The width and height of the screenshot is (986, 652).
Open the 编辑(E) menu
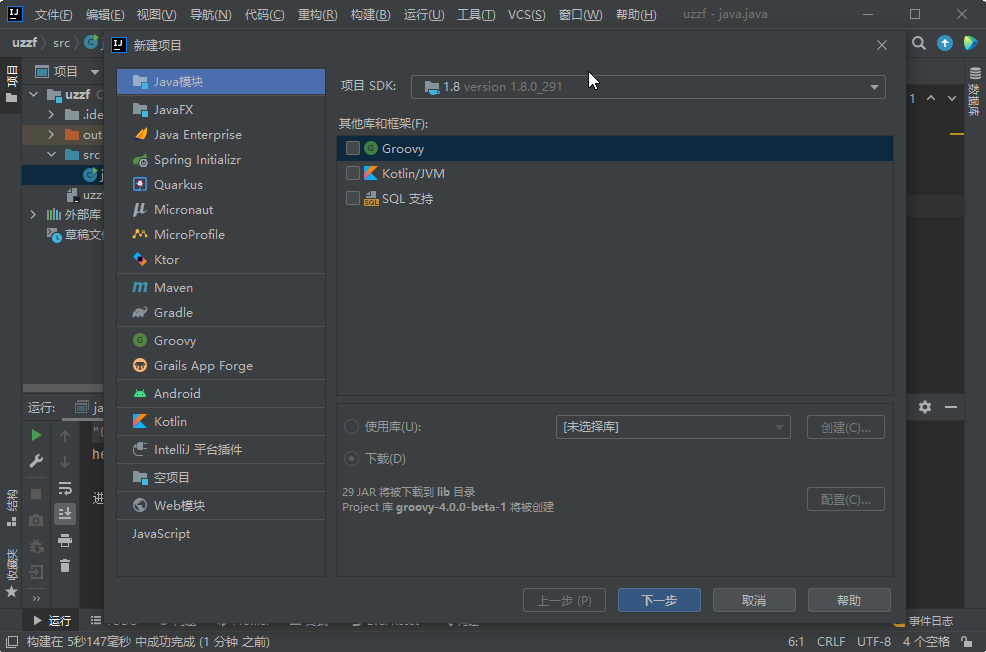105,14
